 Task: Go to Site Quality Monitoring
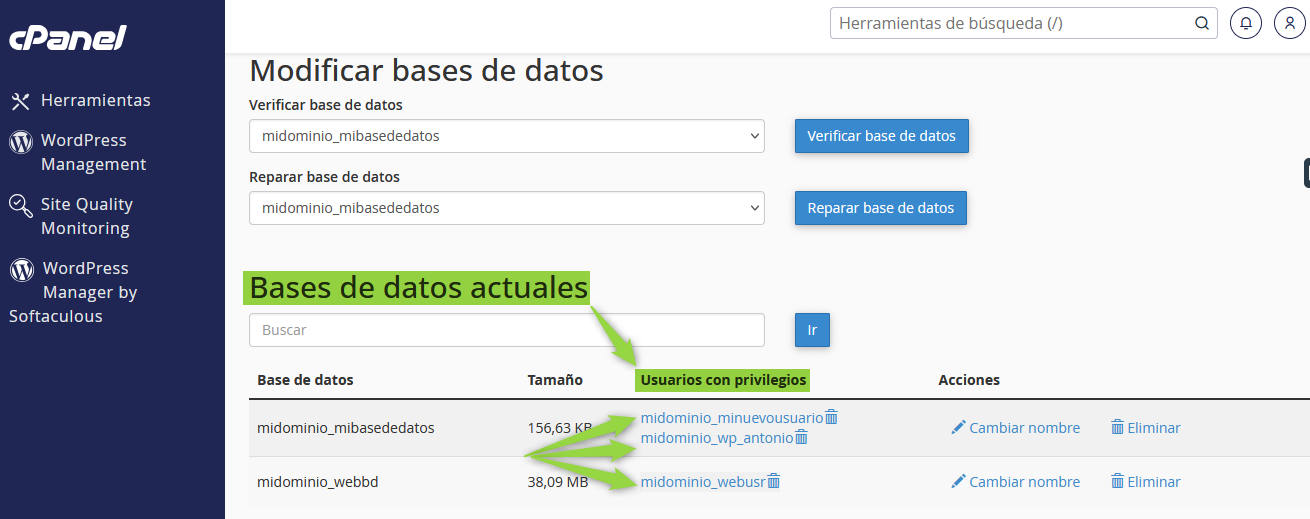86,216
